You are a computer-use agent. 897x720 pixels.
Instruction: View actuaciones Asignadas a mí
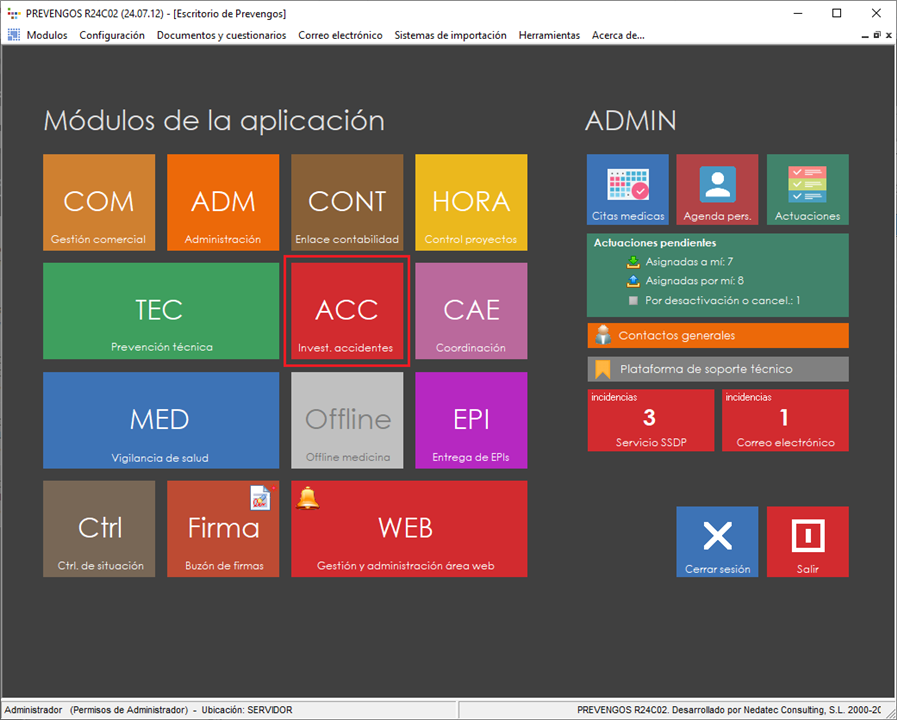(x=689, y=262)
